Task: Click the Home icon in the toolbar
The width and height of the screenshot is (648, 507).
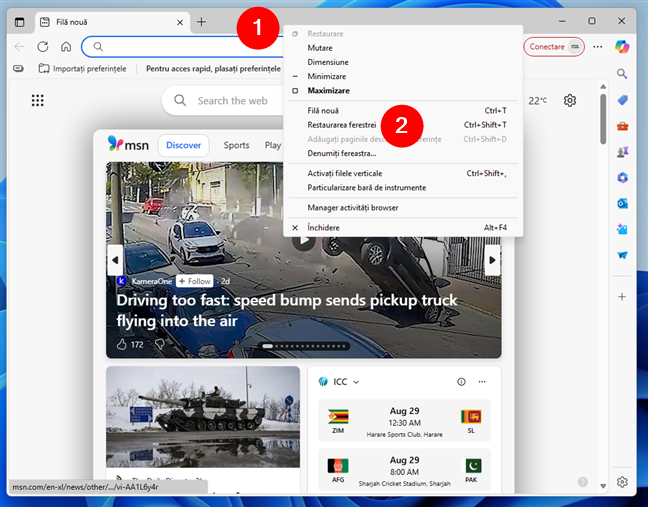Action: (66, 46)
